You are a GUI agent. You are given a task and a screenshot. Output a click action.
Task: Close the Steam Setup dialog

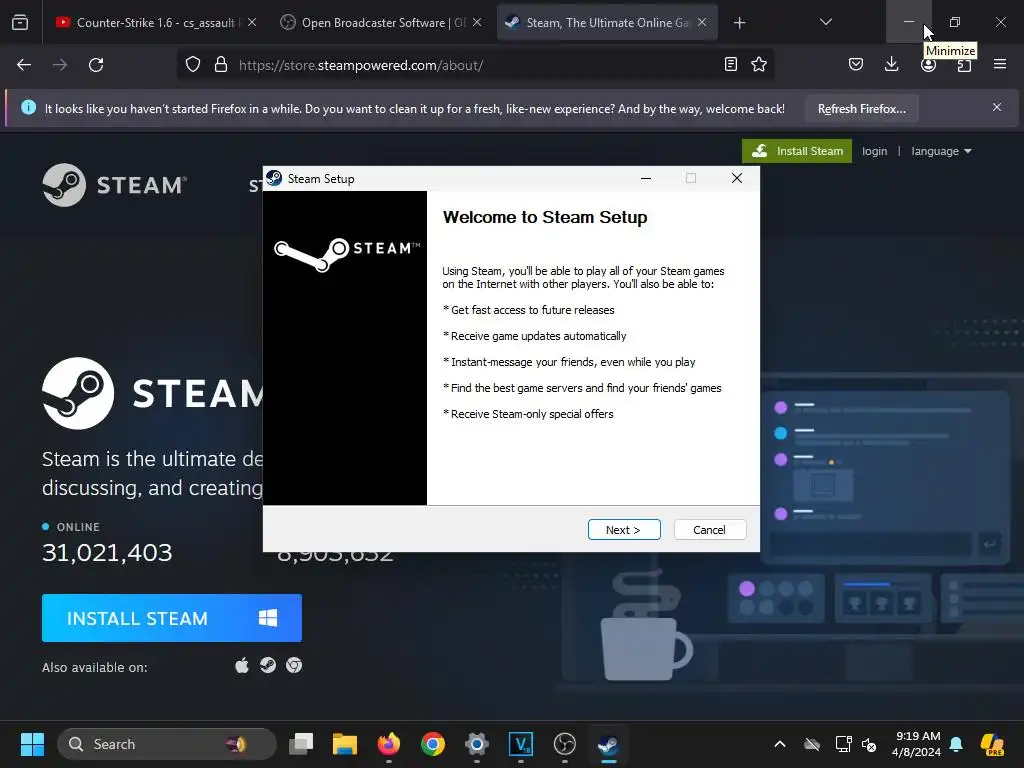tap(737, 178)
